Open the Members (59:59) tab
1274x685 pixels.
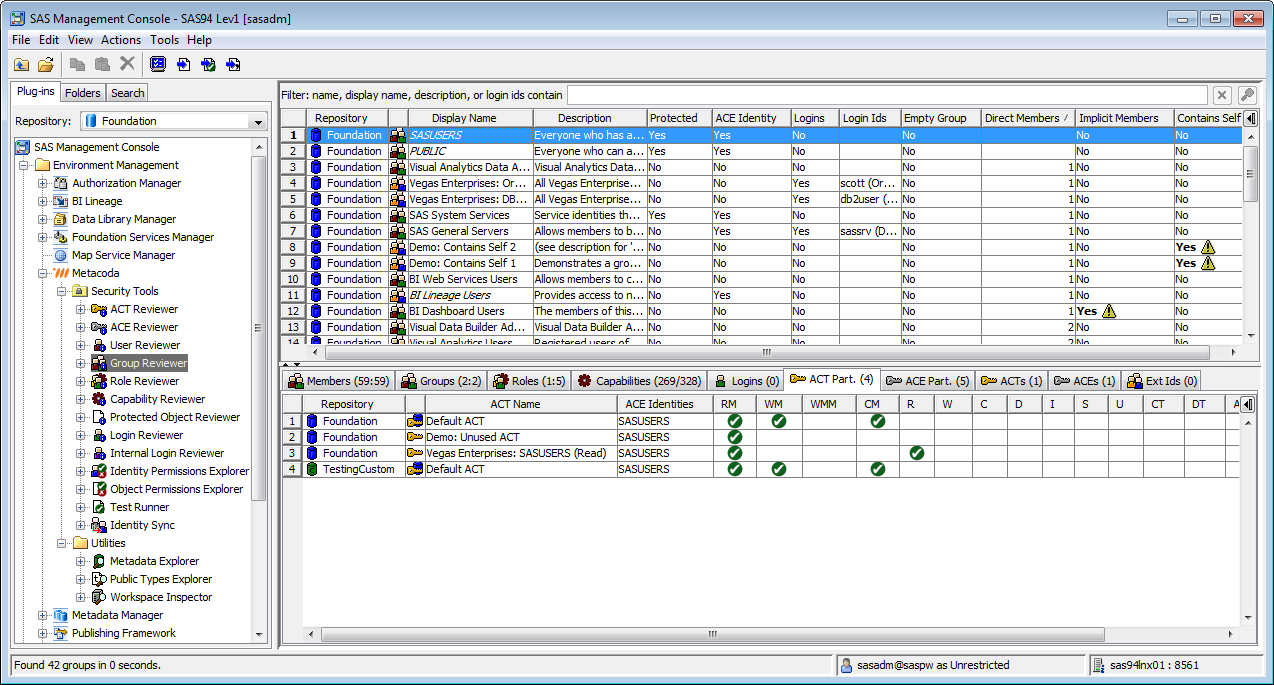click(x=339, y=381)
